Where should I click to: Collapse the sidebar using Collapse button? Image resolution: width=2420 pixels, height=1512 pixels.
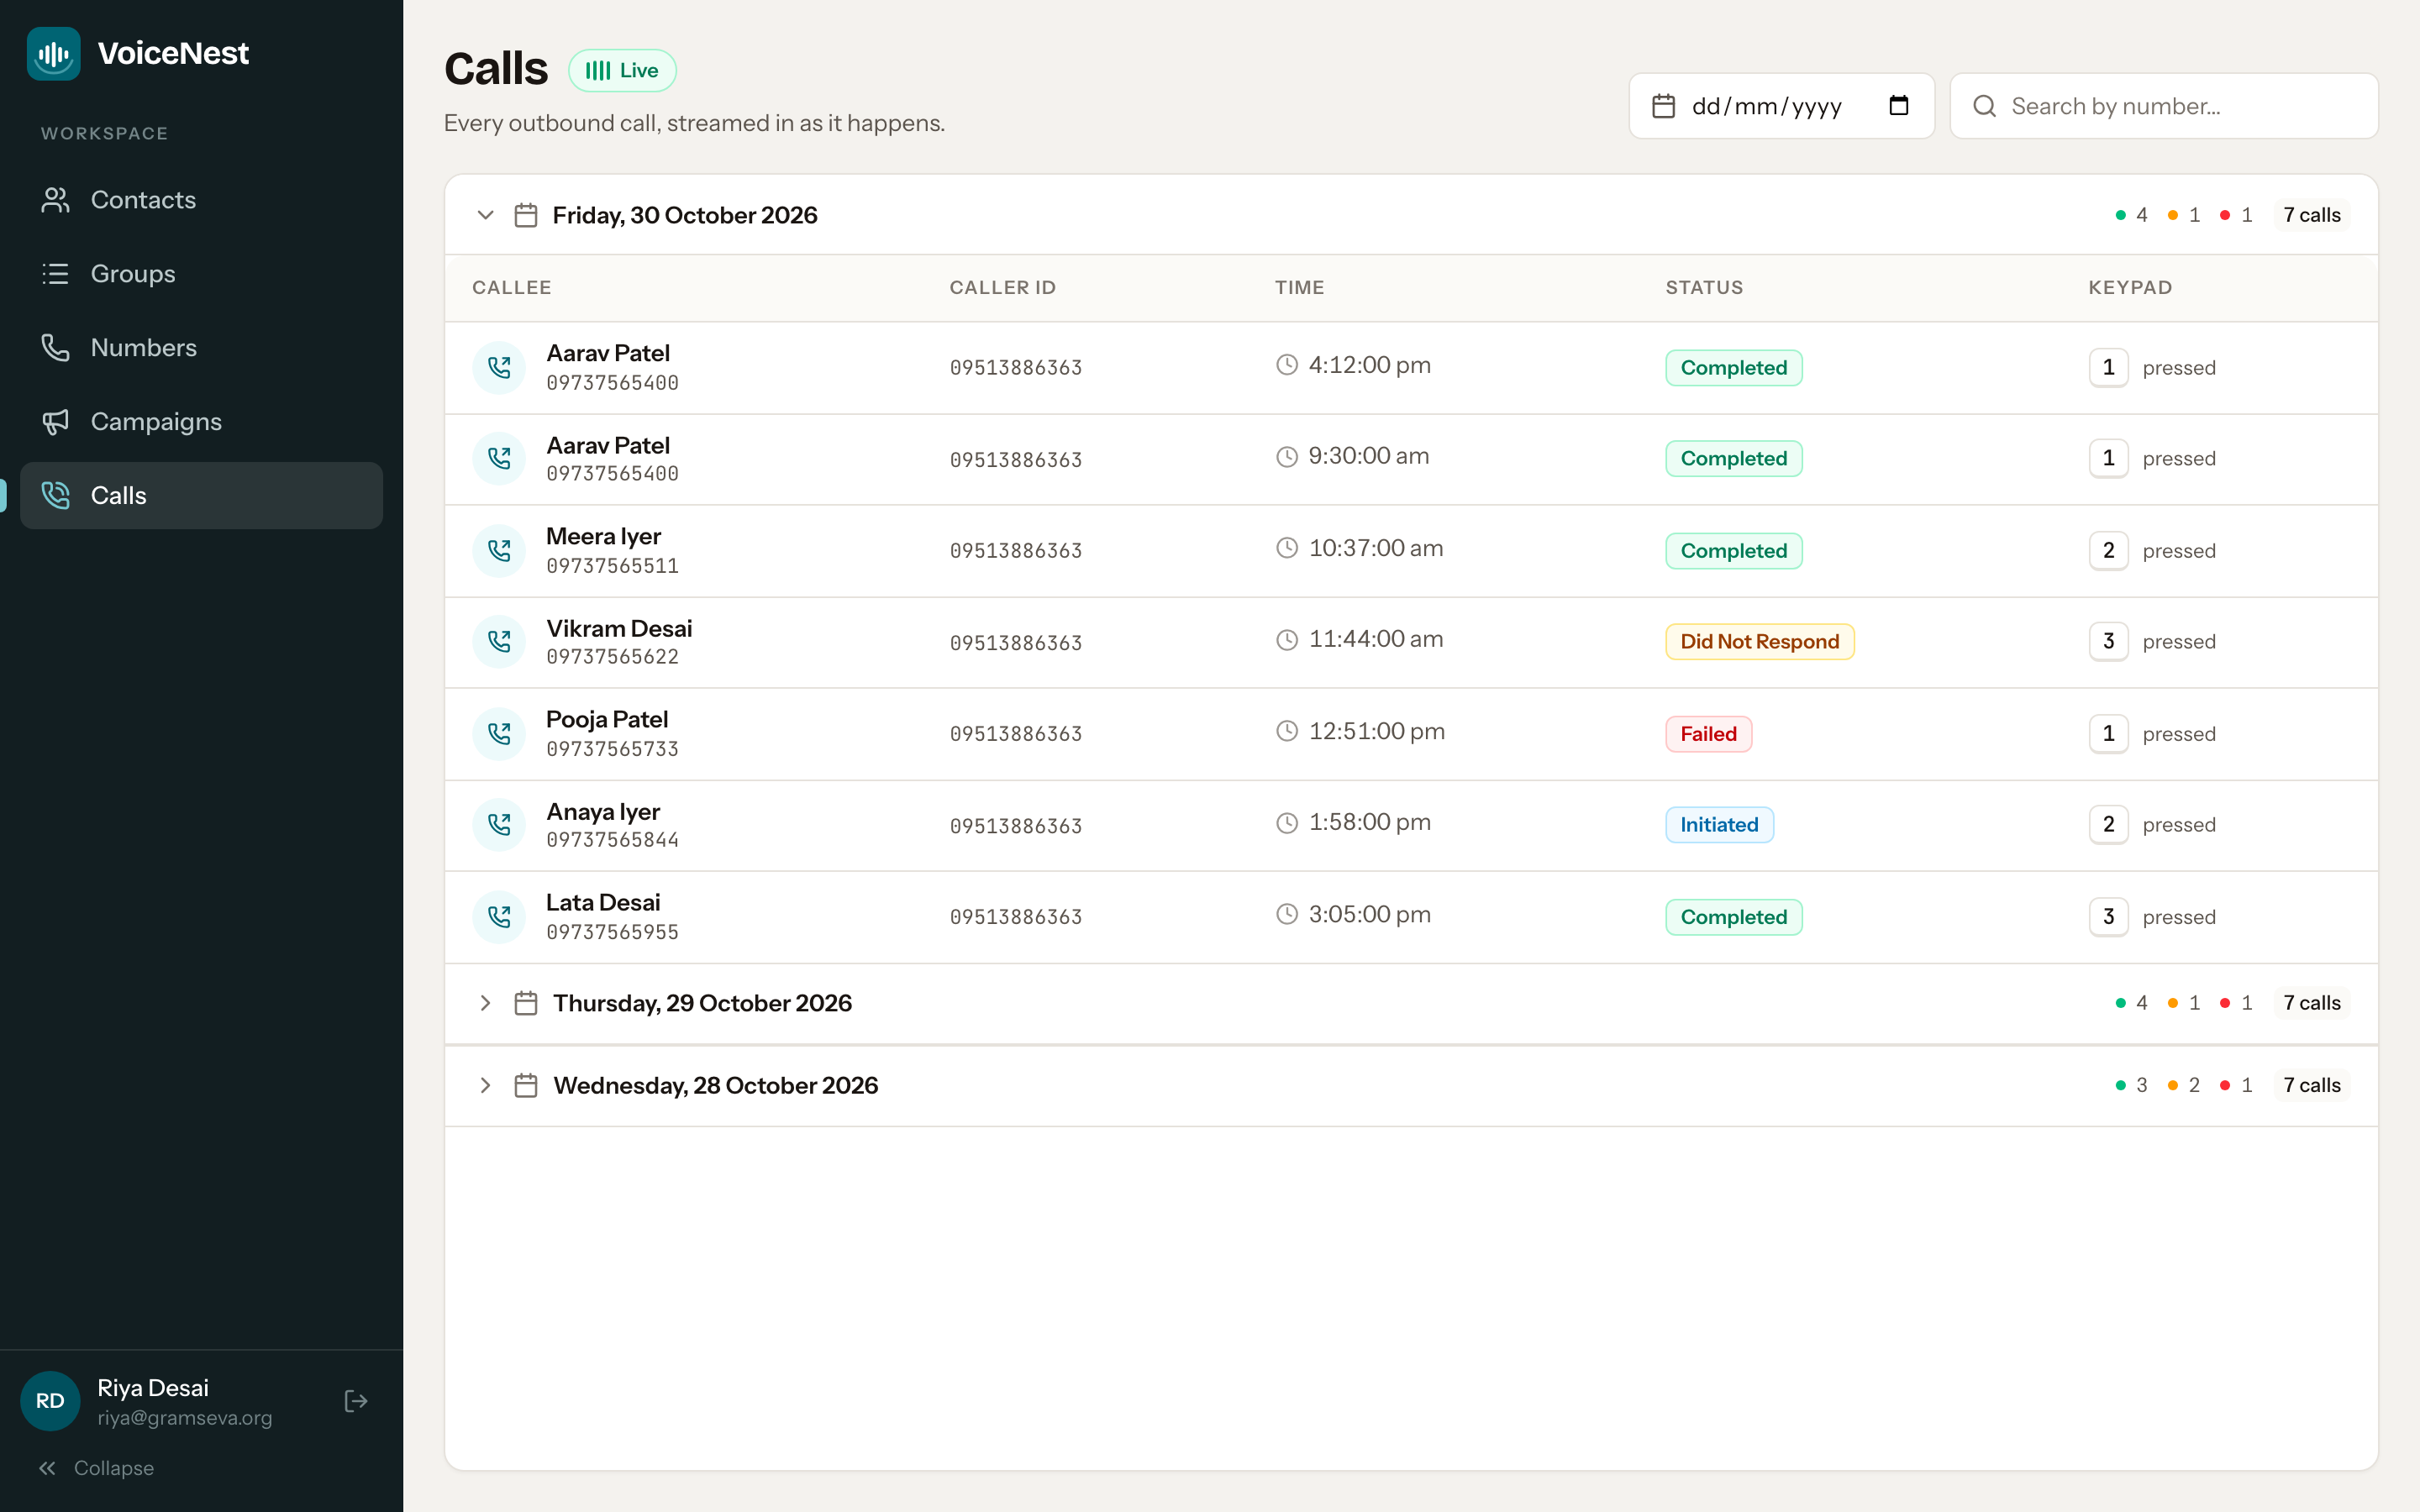tap(96, 1468)
